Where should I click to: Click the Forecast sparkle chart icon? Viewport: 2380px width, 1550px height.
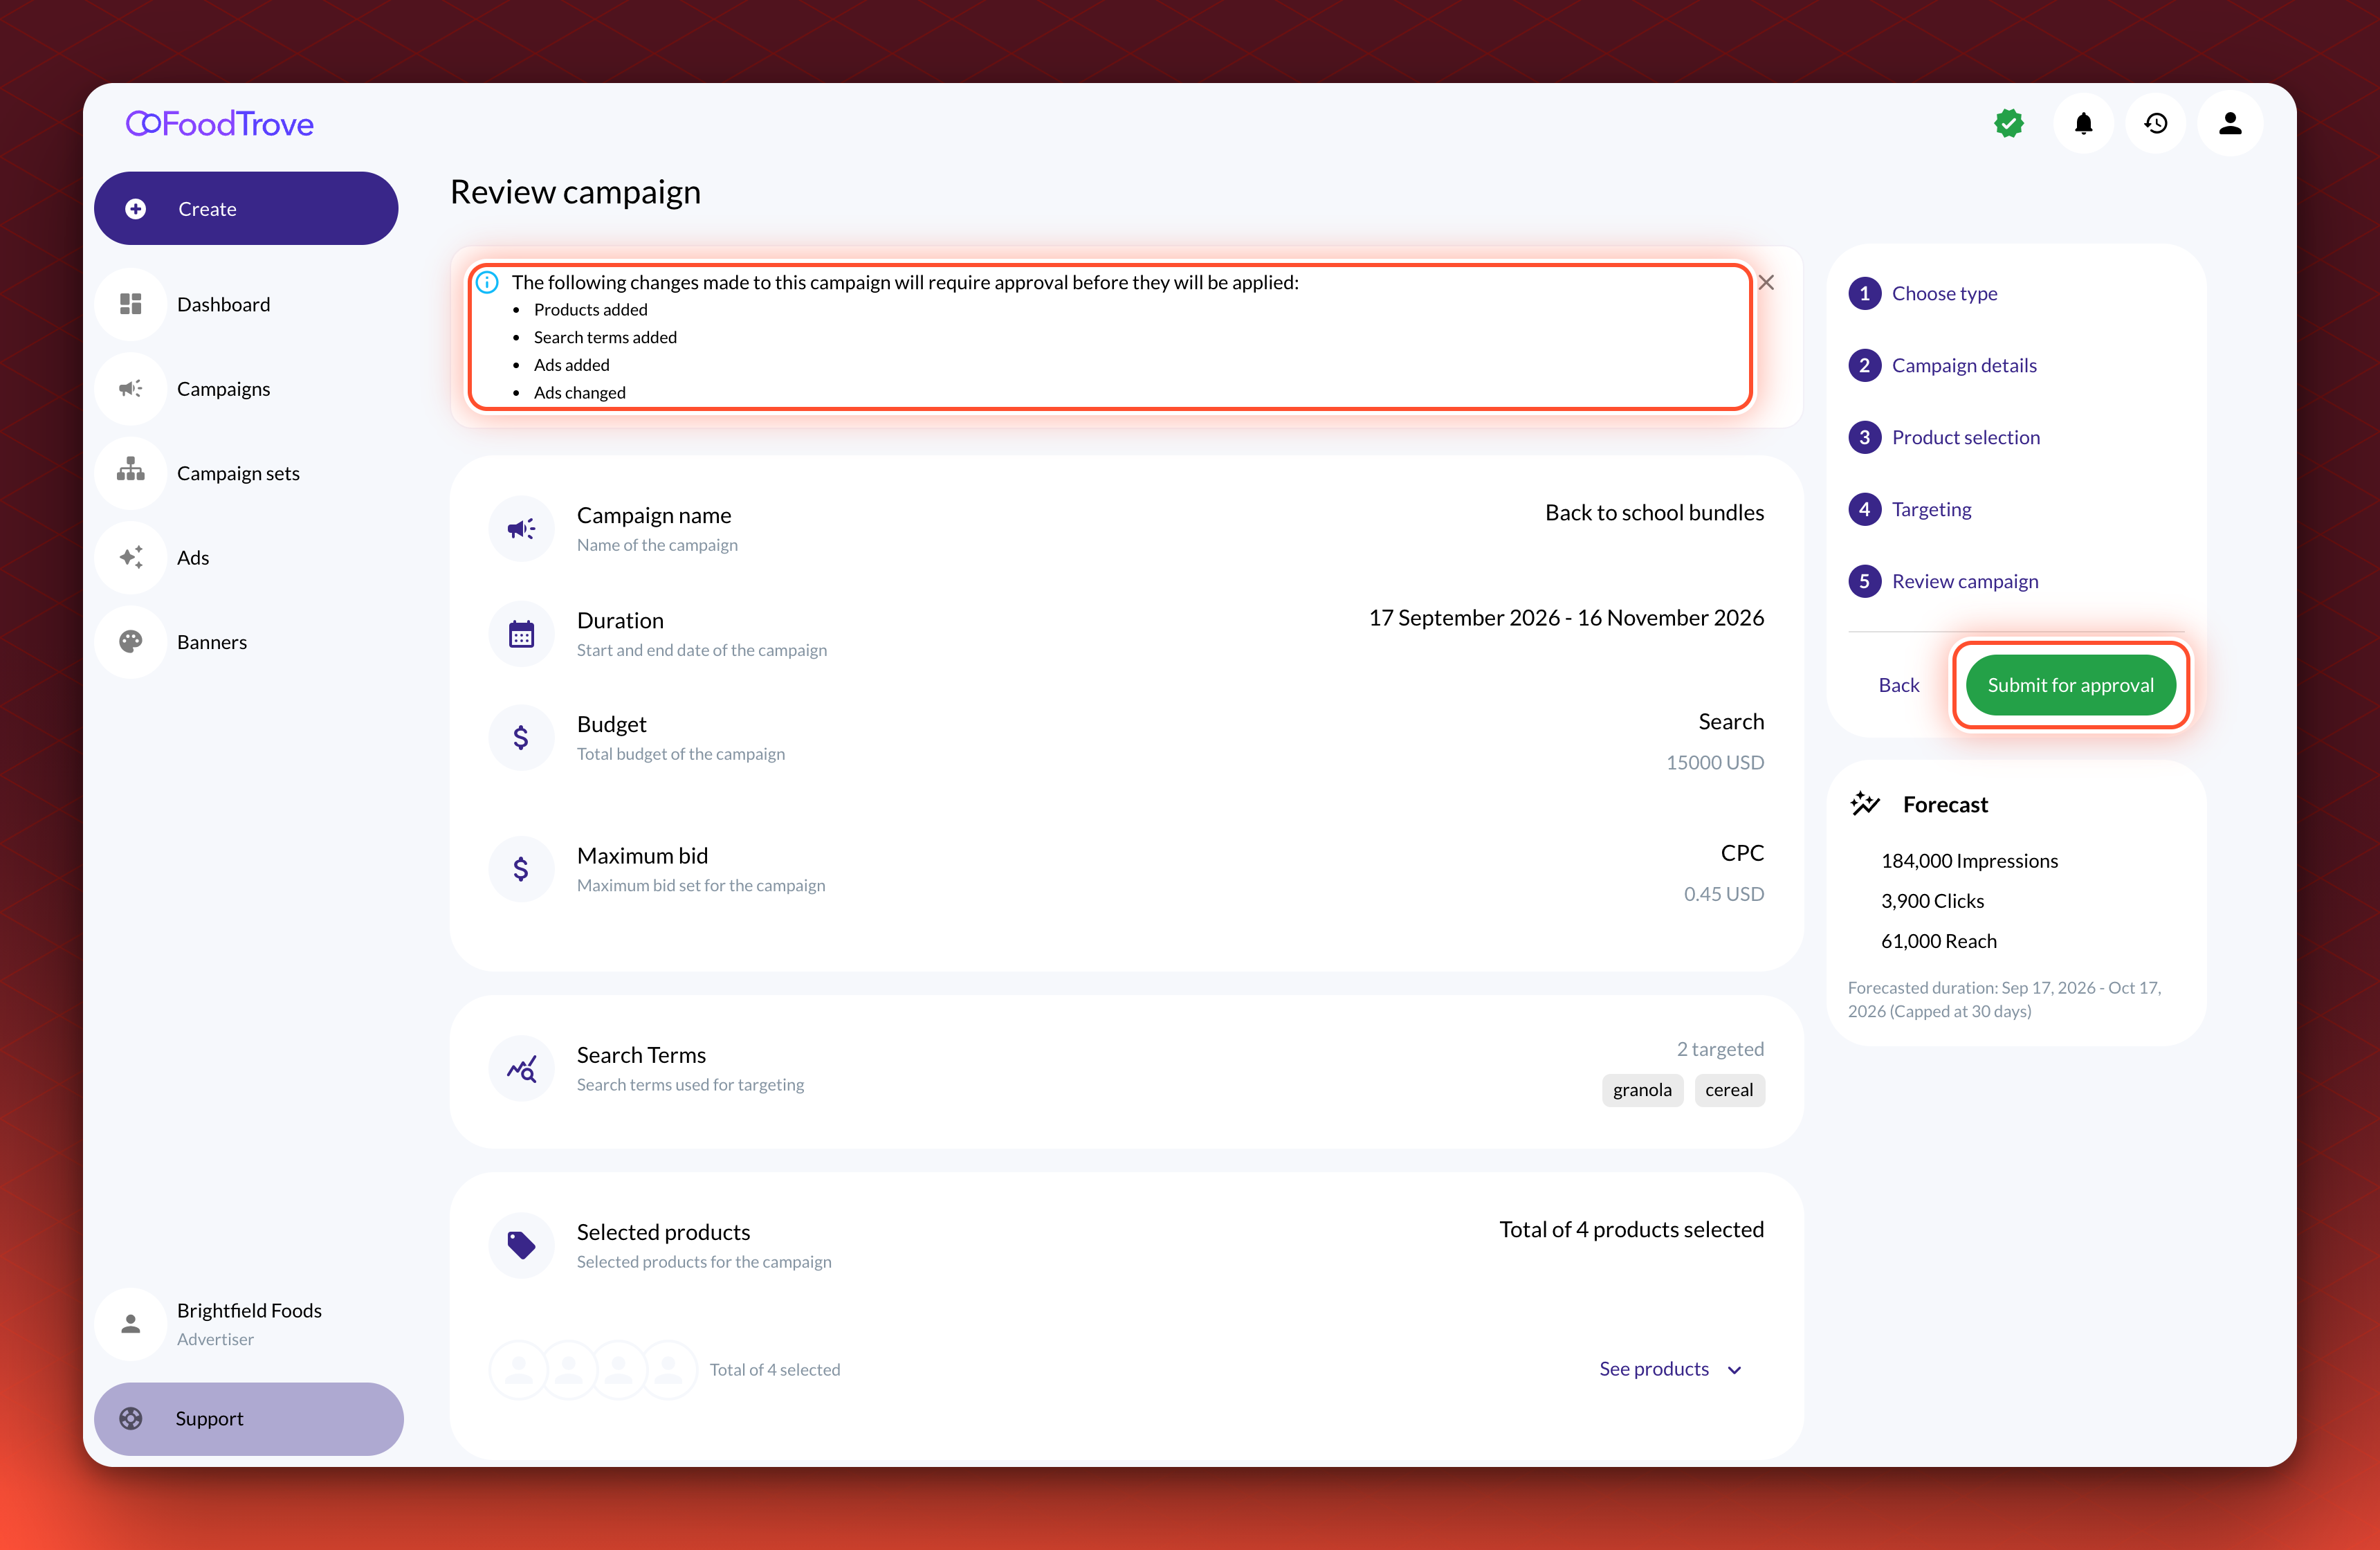pos(1865,805)
